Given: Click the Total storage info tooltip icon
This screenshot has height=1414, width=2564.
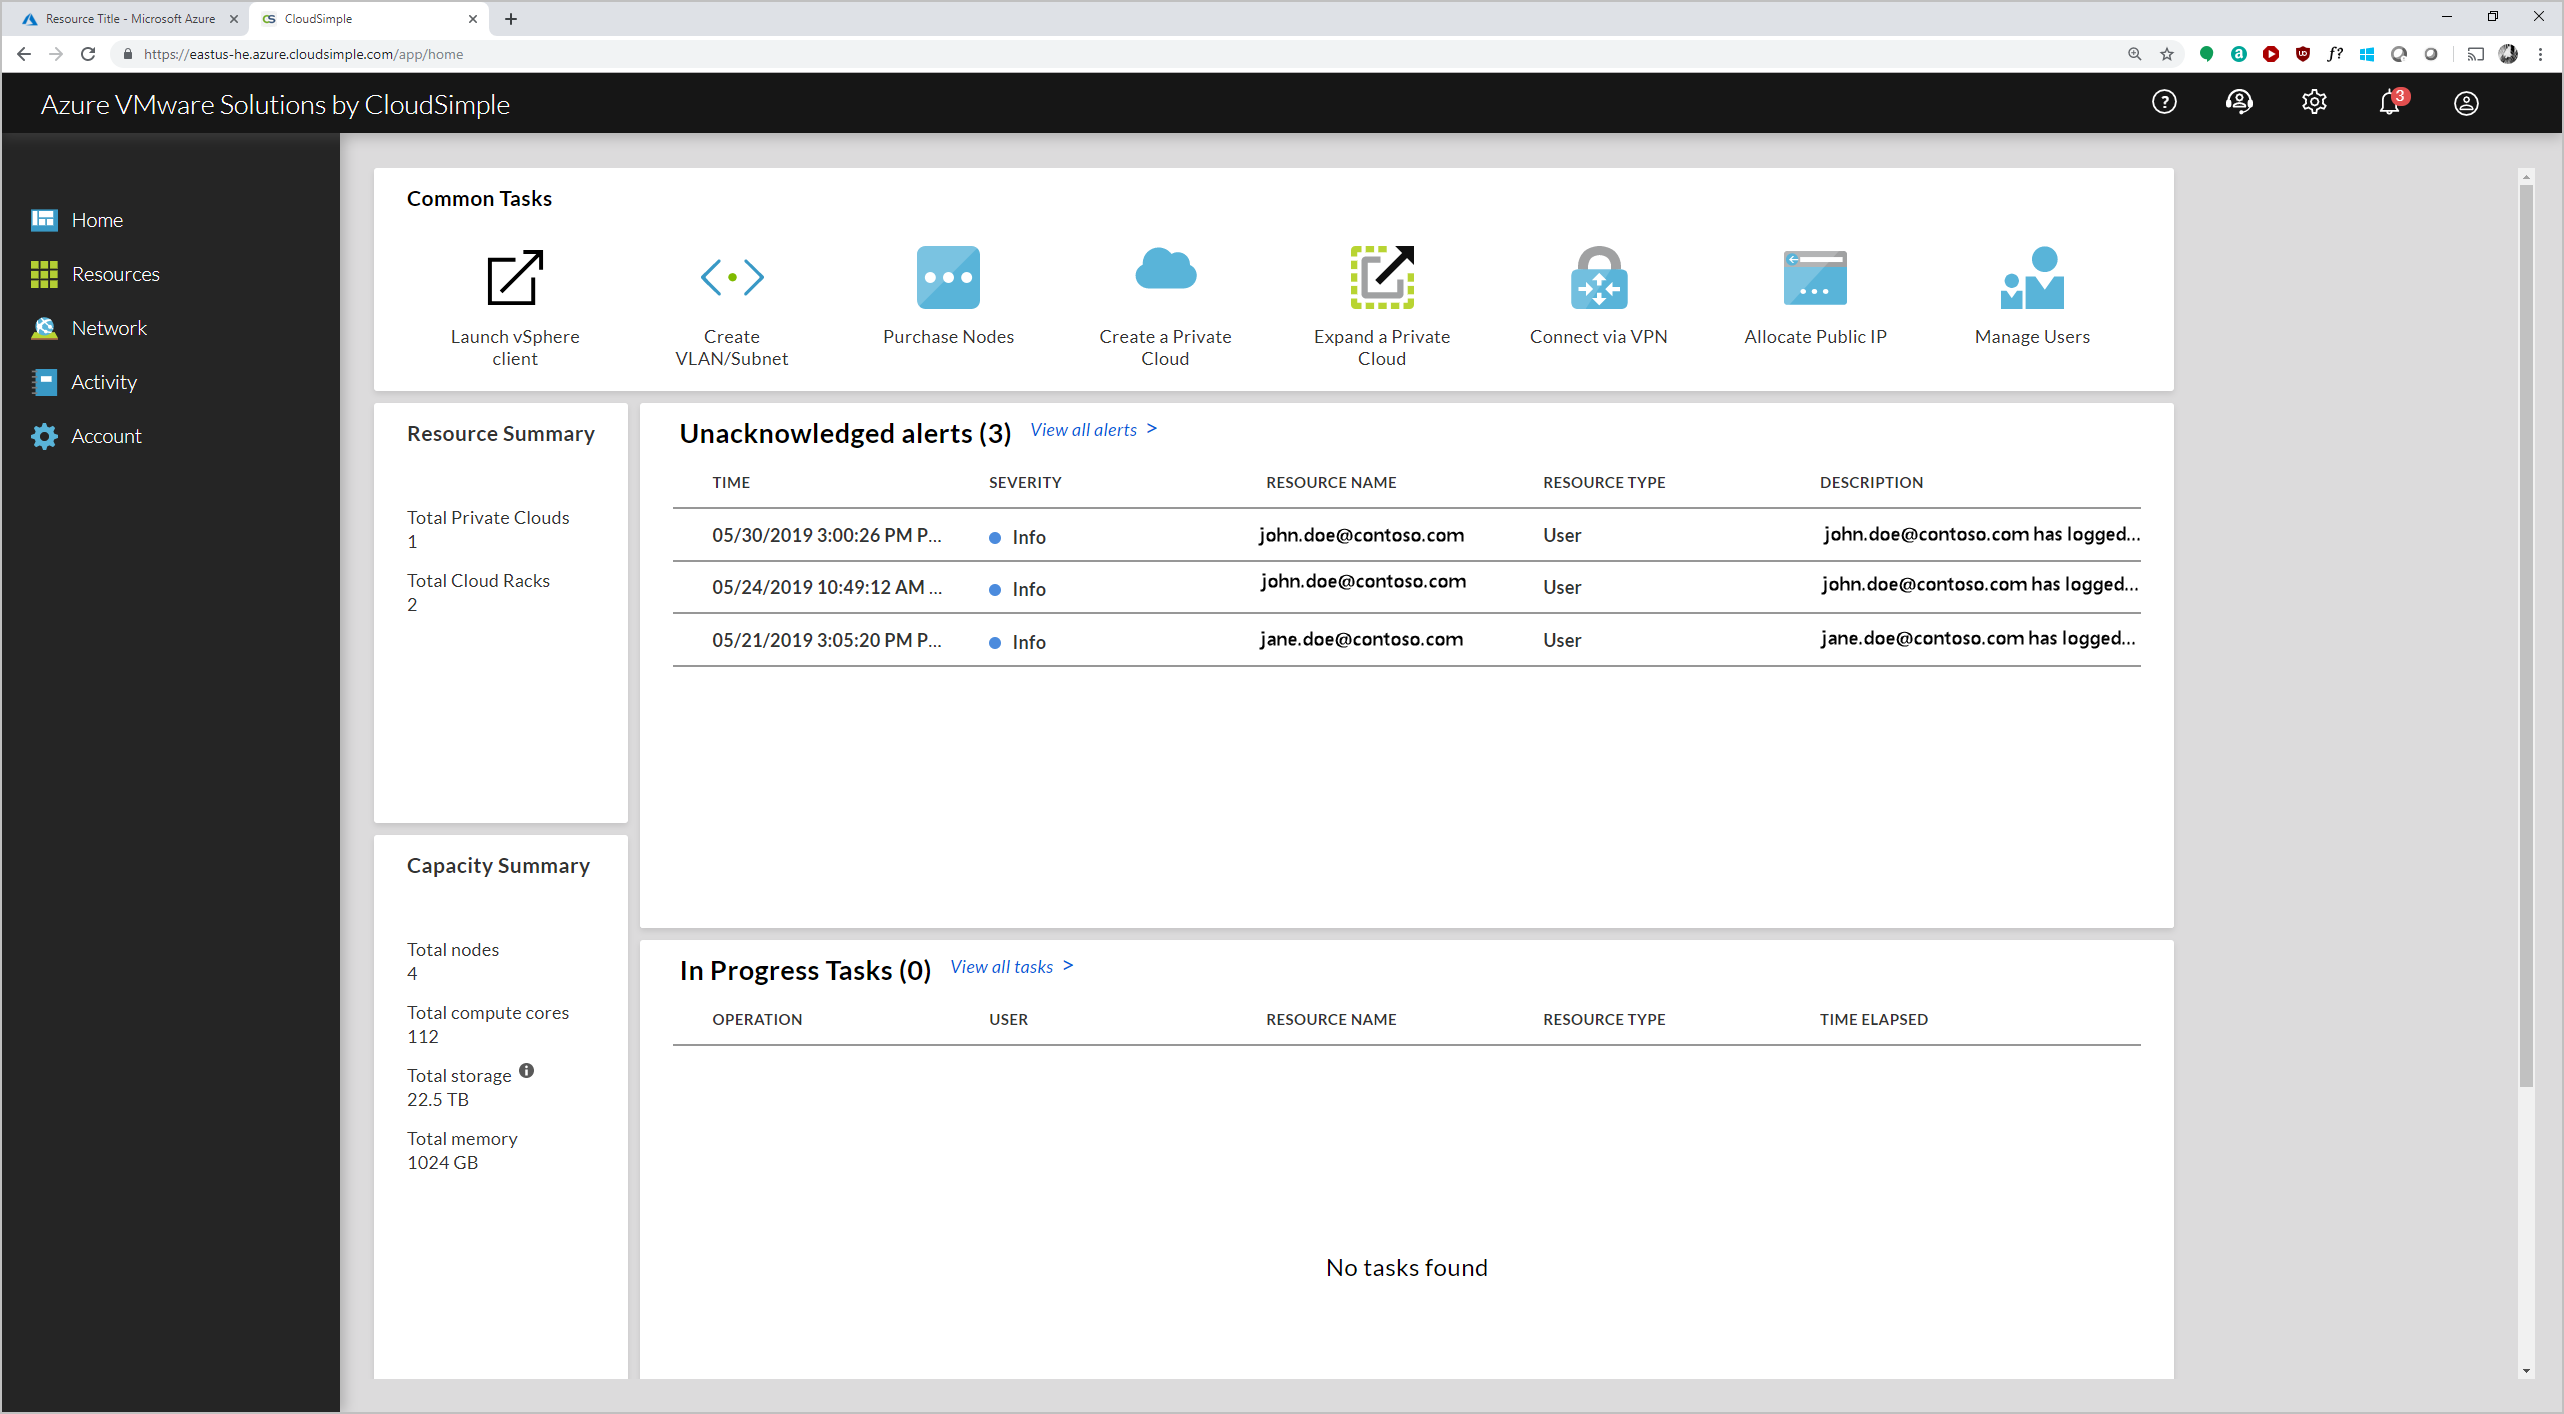Looking at the screenshot, I should 526,1071.
